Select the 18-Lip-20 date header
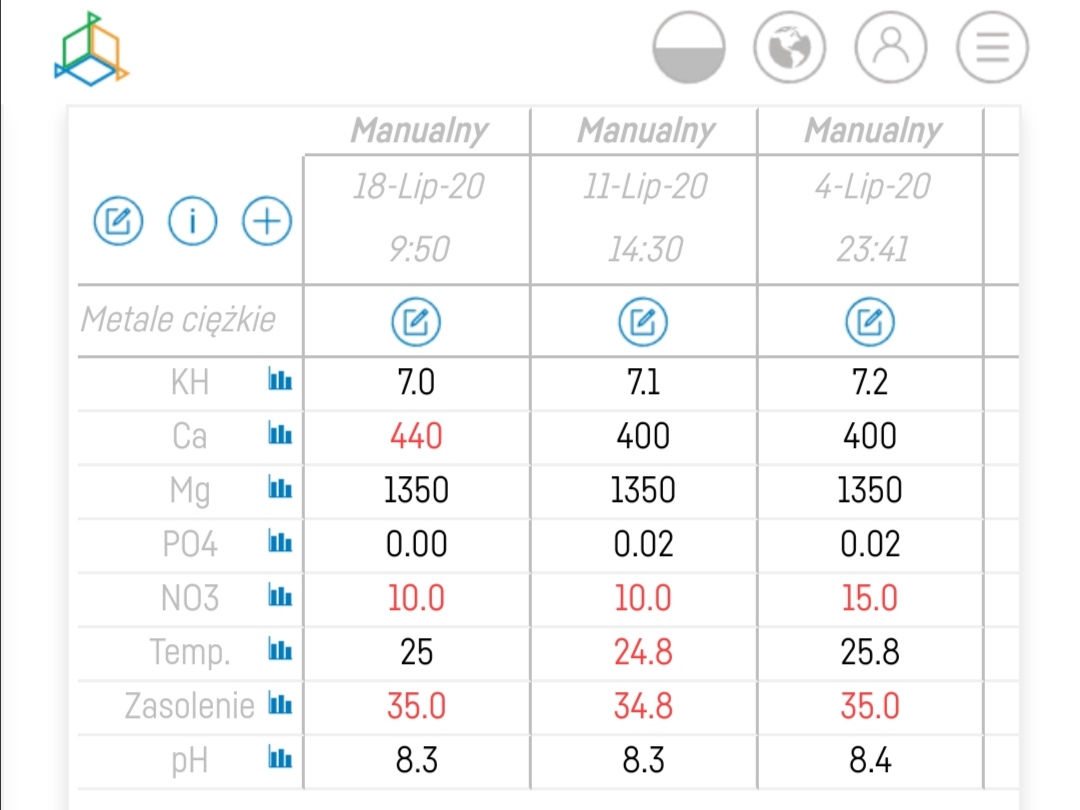Viewport: 1080px width, 810px height. tap(416, 187)
